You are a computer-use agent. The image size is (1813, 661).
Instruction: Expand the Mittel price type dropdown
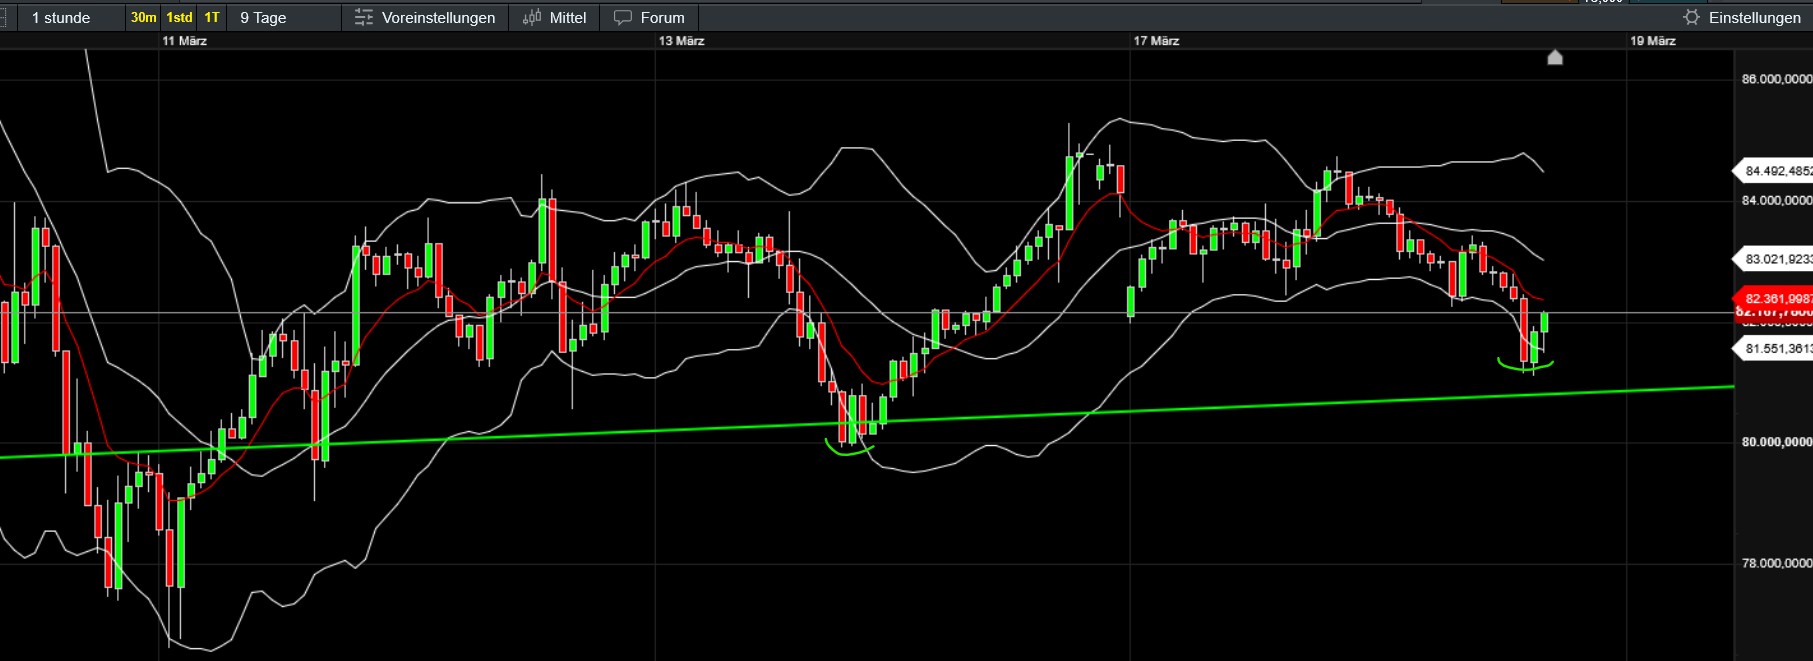tap(555, 17)
